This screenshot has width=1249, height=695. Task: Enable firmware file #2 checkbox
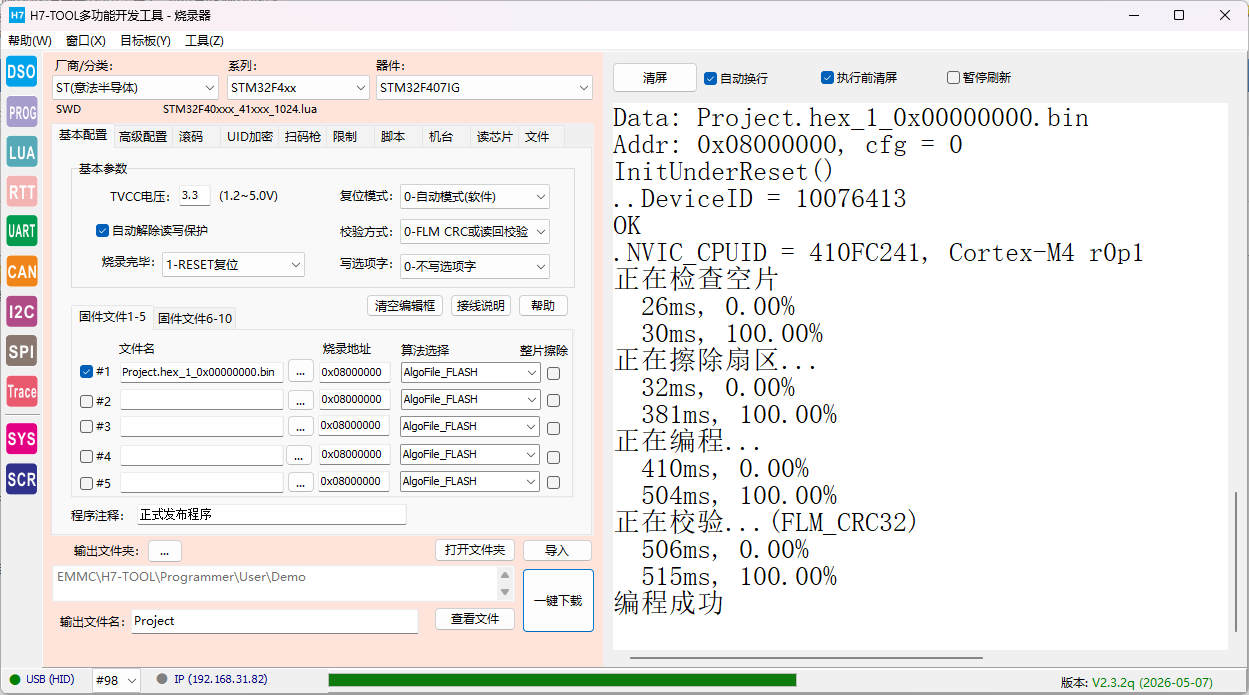(86, 401)
